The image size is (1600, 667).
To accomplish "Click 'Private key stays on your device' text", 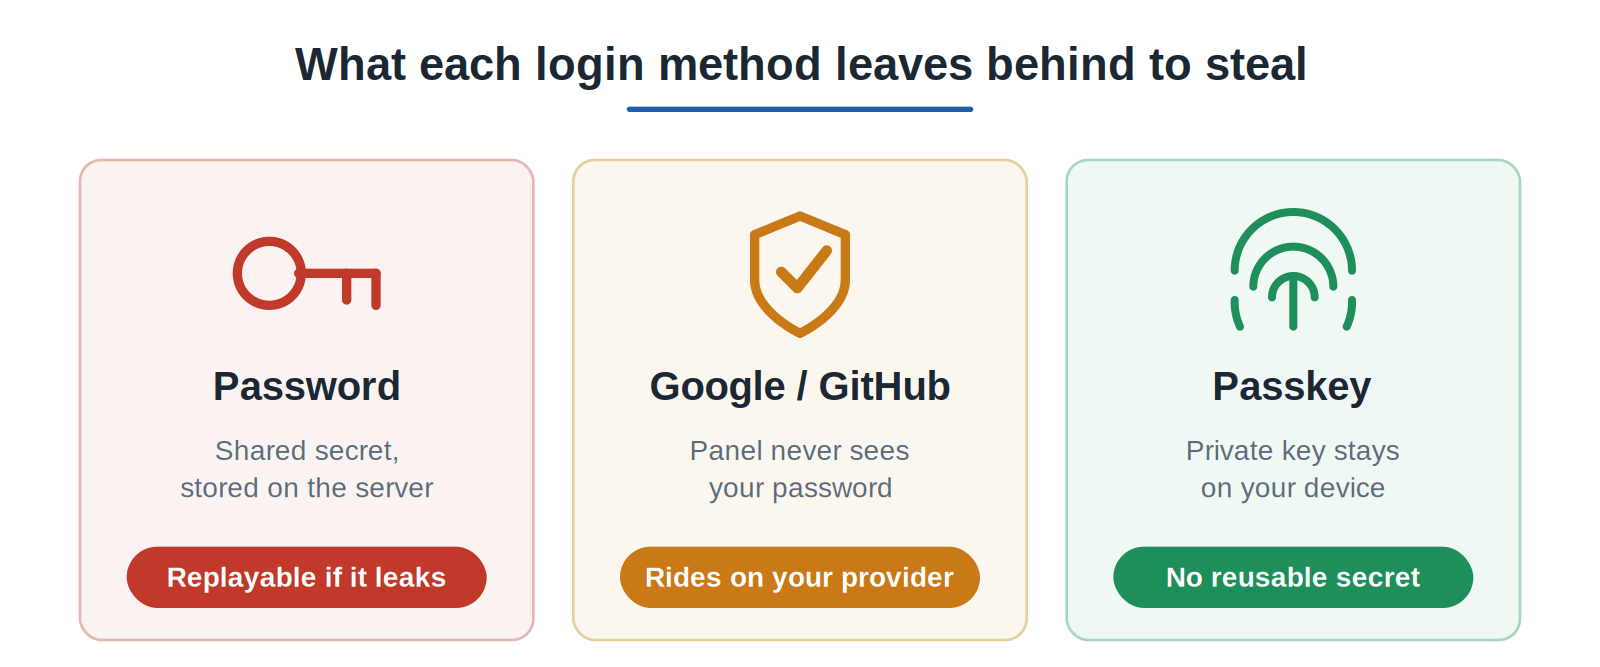I will point(1293,469).
